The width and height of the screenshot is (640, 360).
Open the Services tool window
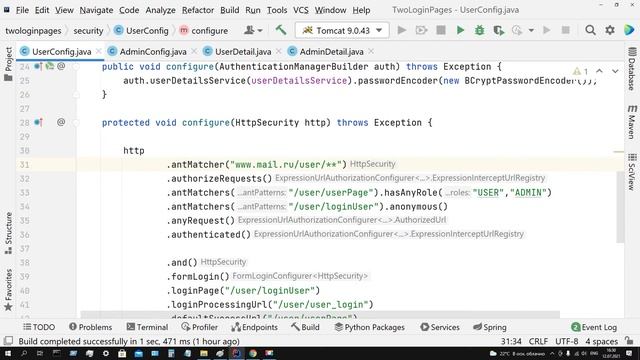[x=440, y=327]
